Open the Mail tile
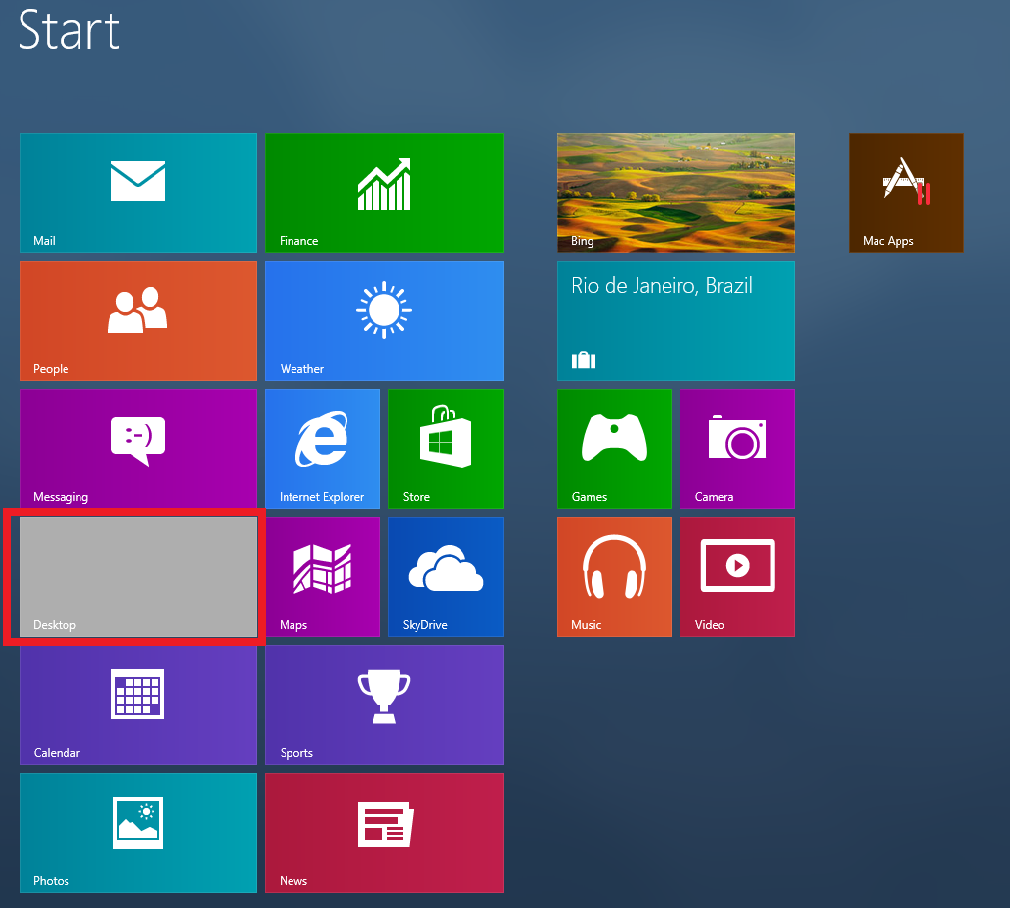This screenshot has height=908, width=1010. click(x=138, y=193)
